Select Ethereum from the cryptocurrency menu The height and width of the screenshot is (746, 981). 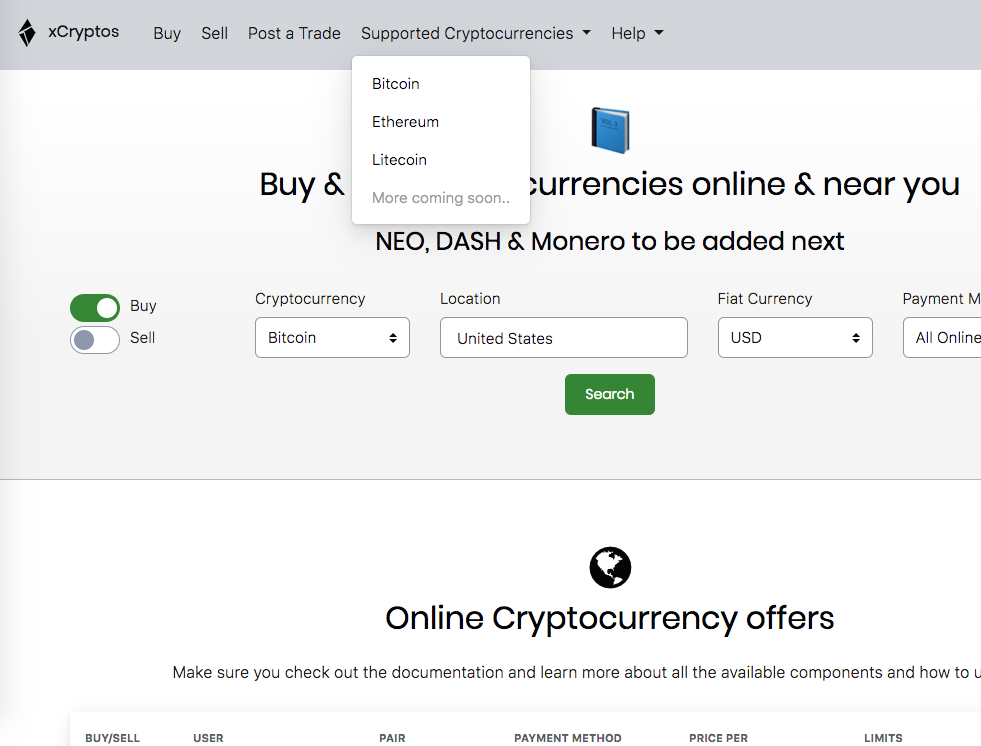click(x=405, y=121)
